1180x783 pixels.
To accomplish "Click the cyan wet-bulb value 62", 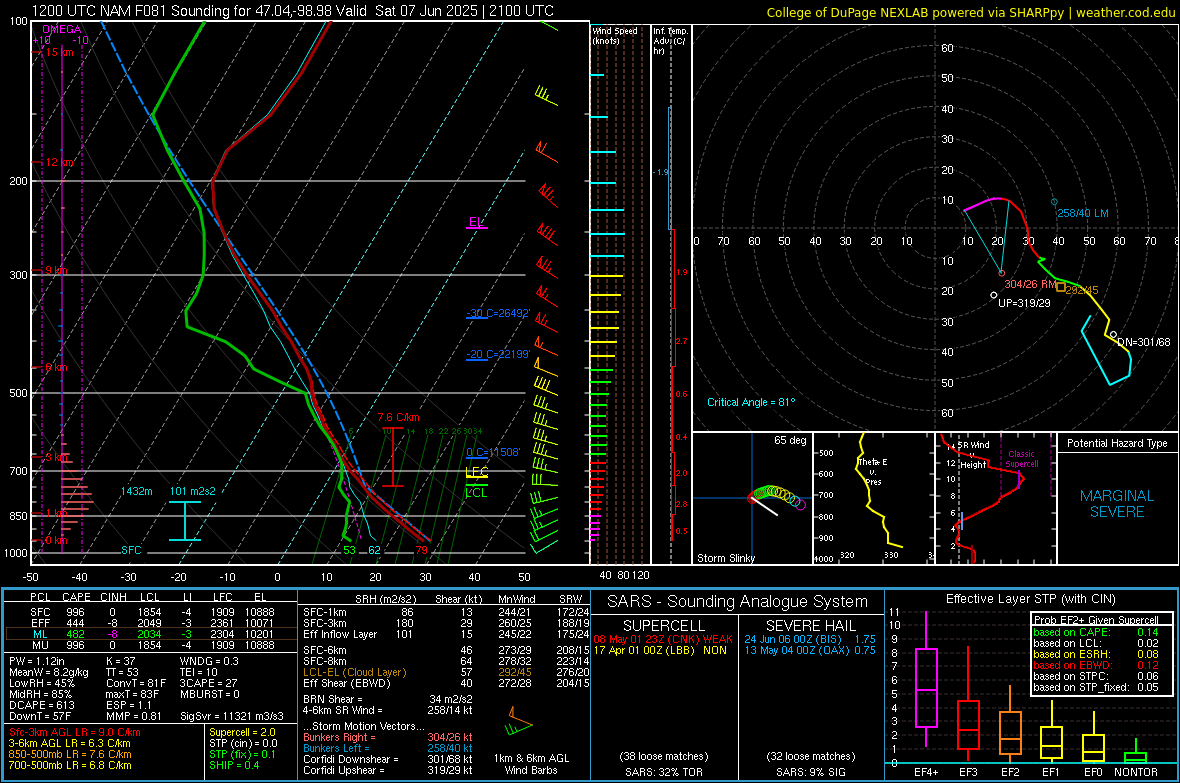I will click(374, 550).
